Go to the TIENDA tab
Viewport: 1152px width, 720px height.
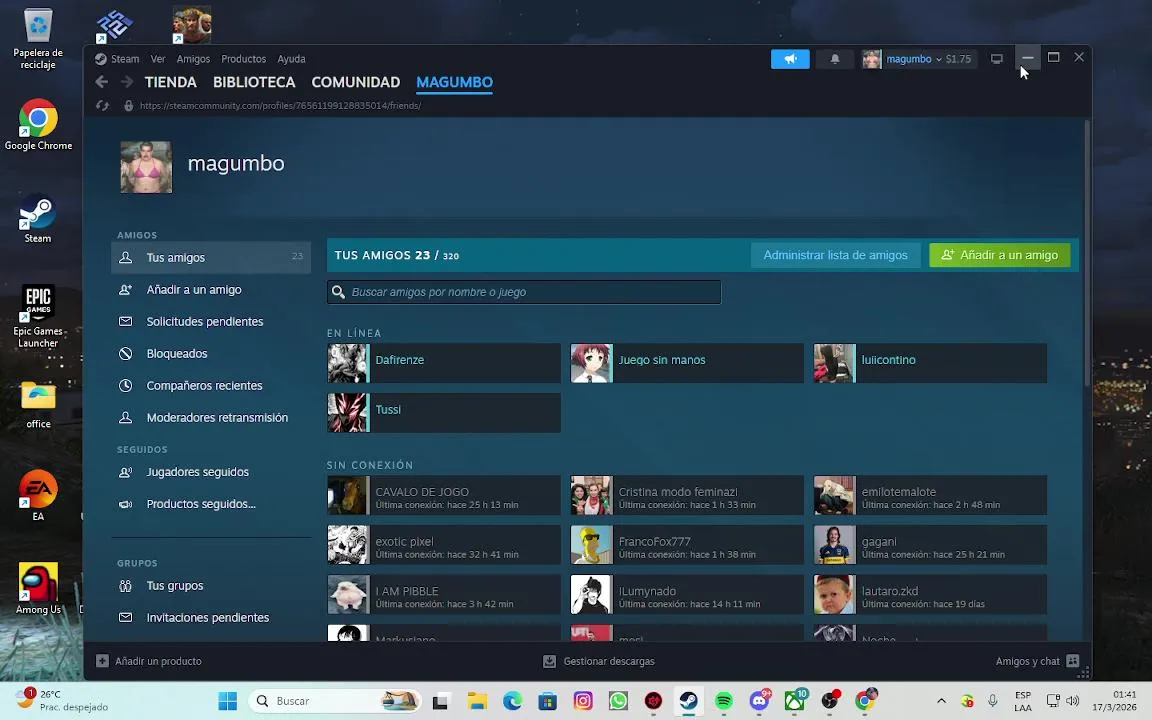point(170,82)
